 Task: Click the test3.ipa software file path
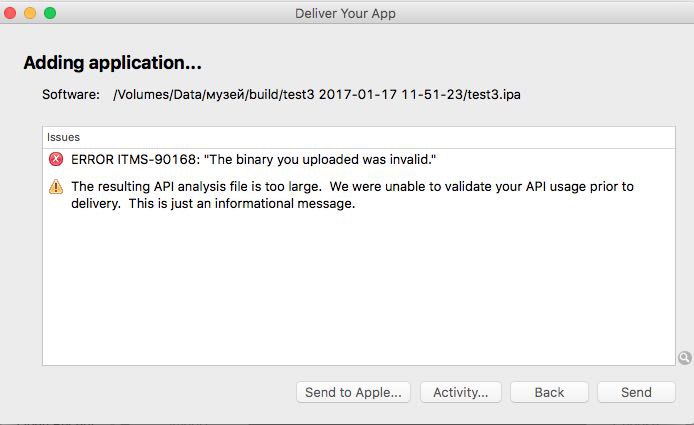pyautogui.click(x=317, y=95)
